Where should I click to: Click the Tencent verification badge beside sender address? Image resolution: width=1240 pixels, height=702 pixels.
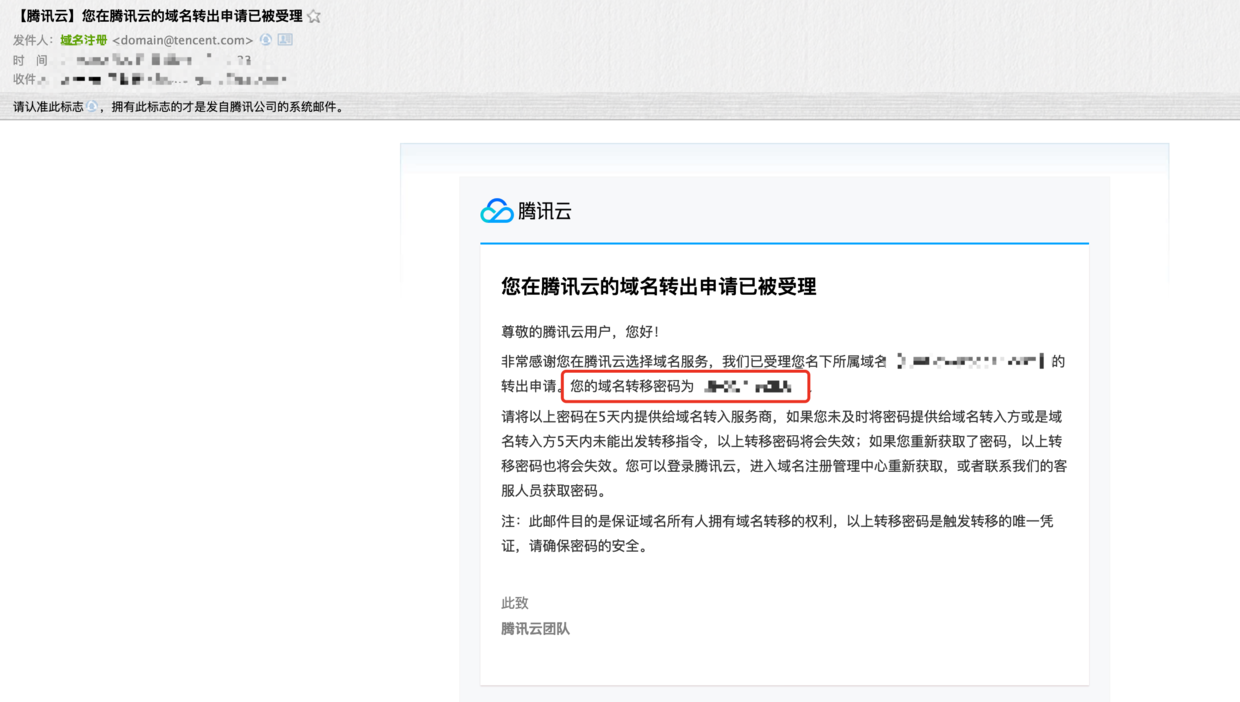point(266,40)
